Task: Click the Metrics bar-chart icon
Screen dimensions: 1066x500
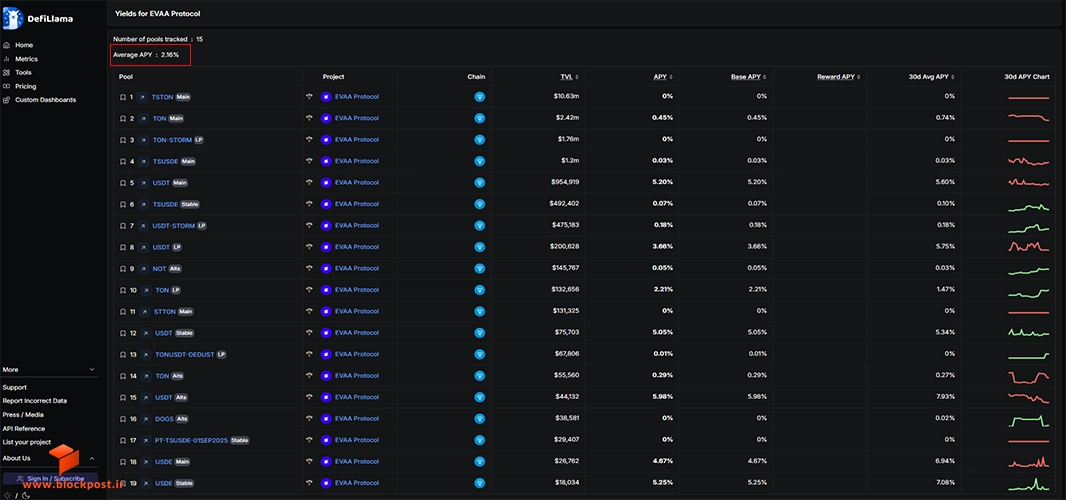Action: (7, 59)
